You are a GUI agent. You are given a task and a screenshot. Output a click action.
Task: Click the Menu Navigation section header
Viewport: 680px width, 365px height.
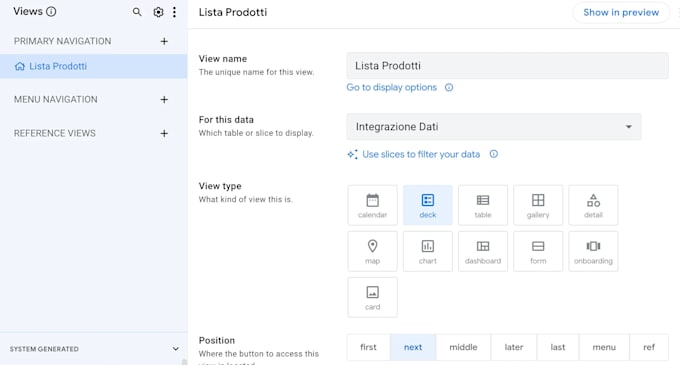coord(56,100)
